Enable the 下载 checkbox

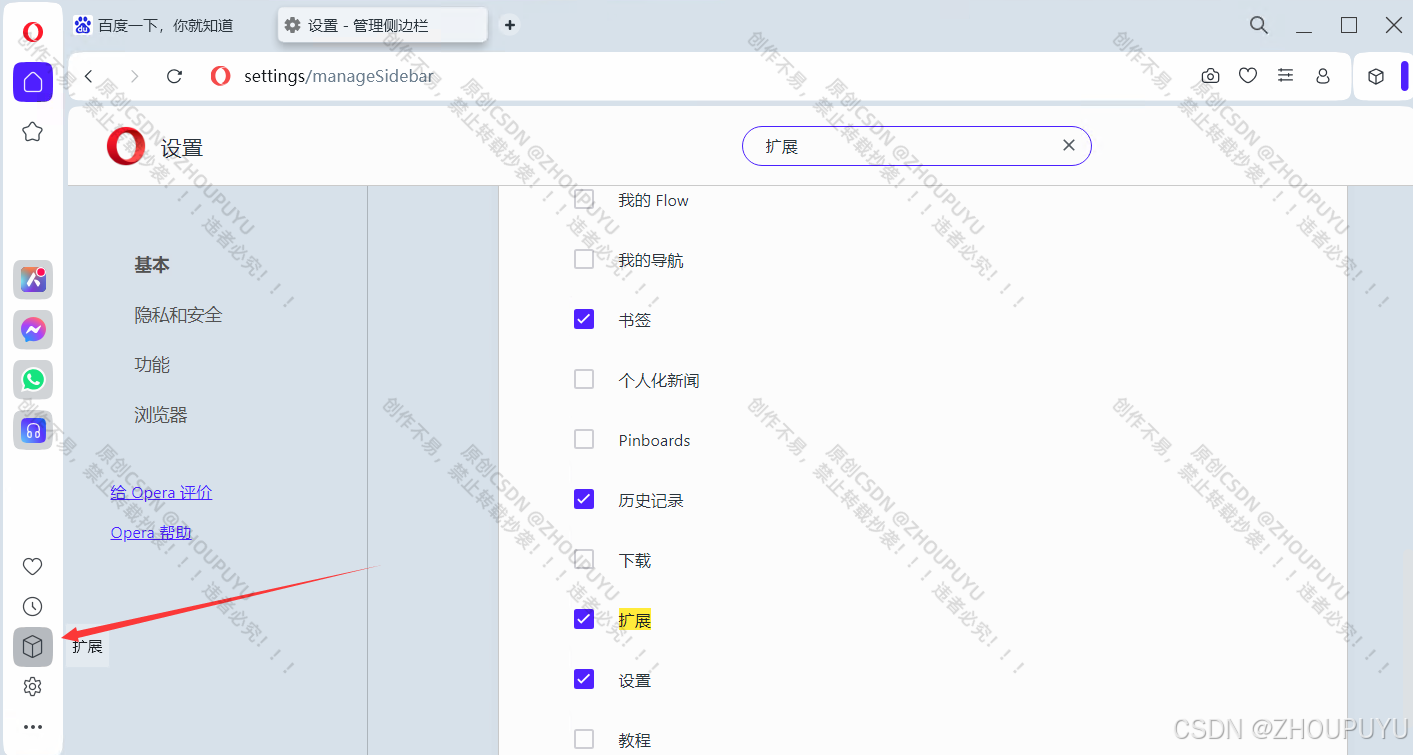pos(584,559)
